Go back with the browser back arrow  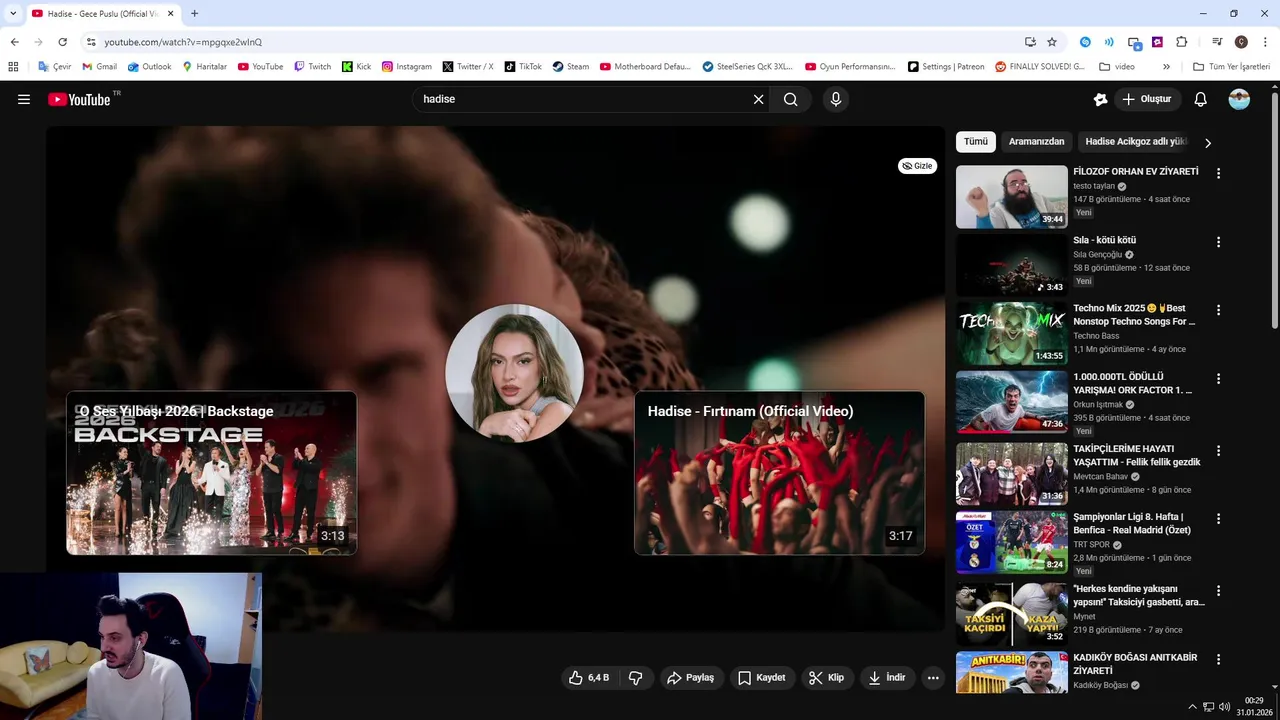point(14,42)
